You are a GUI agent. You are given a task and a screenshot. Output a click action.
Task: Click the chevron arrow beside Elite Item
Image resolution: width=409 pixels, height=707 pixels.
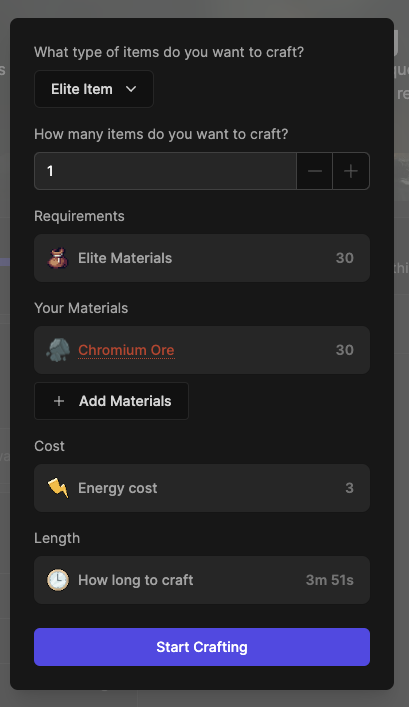coord(131,89)
